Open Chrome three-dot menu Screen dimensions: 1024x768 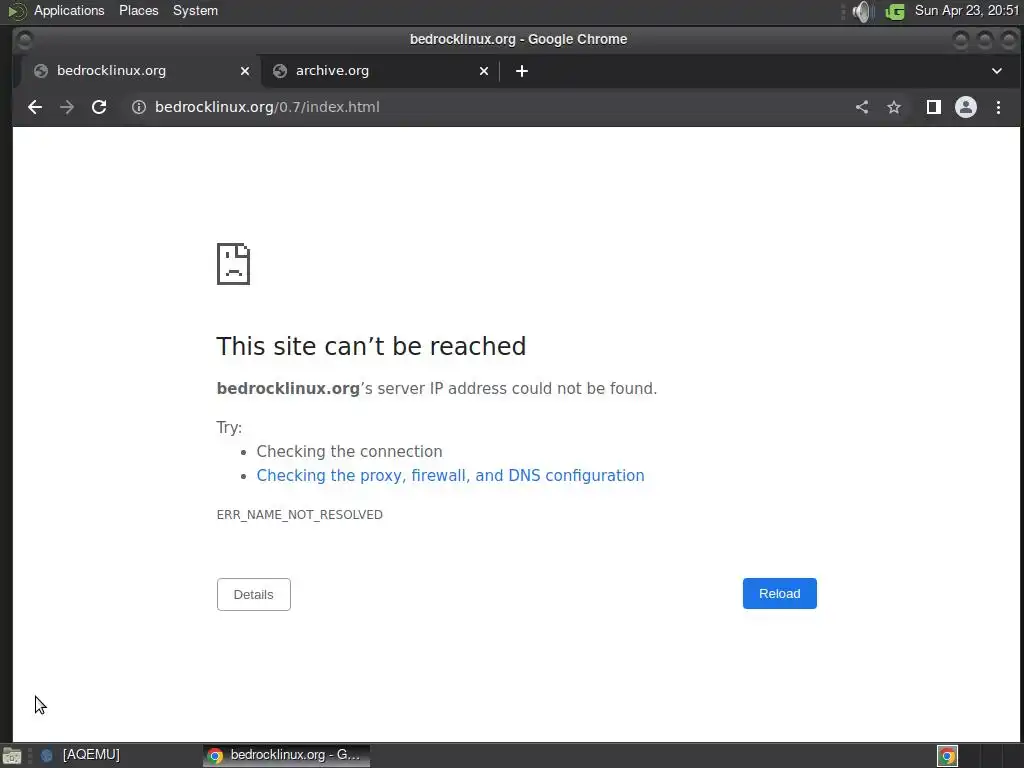(998, 107)
